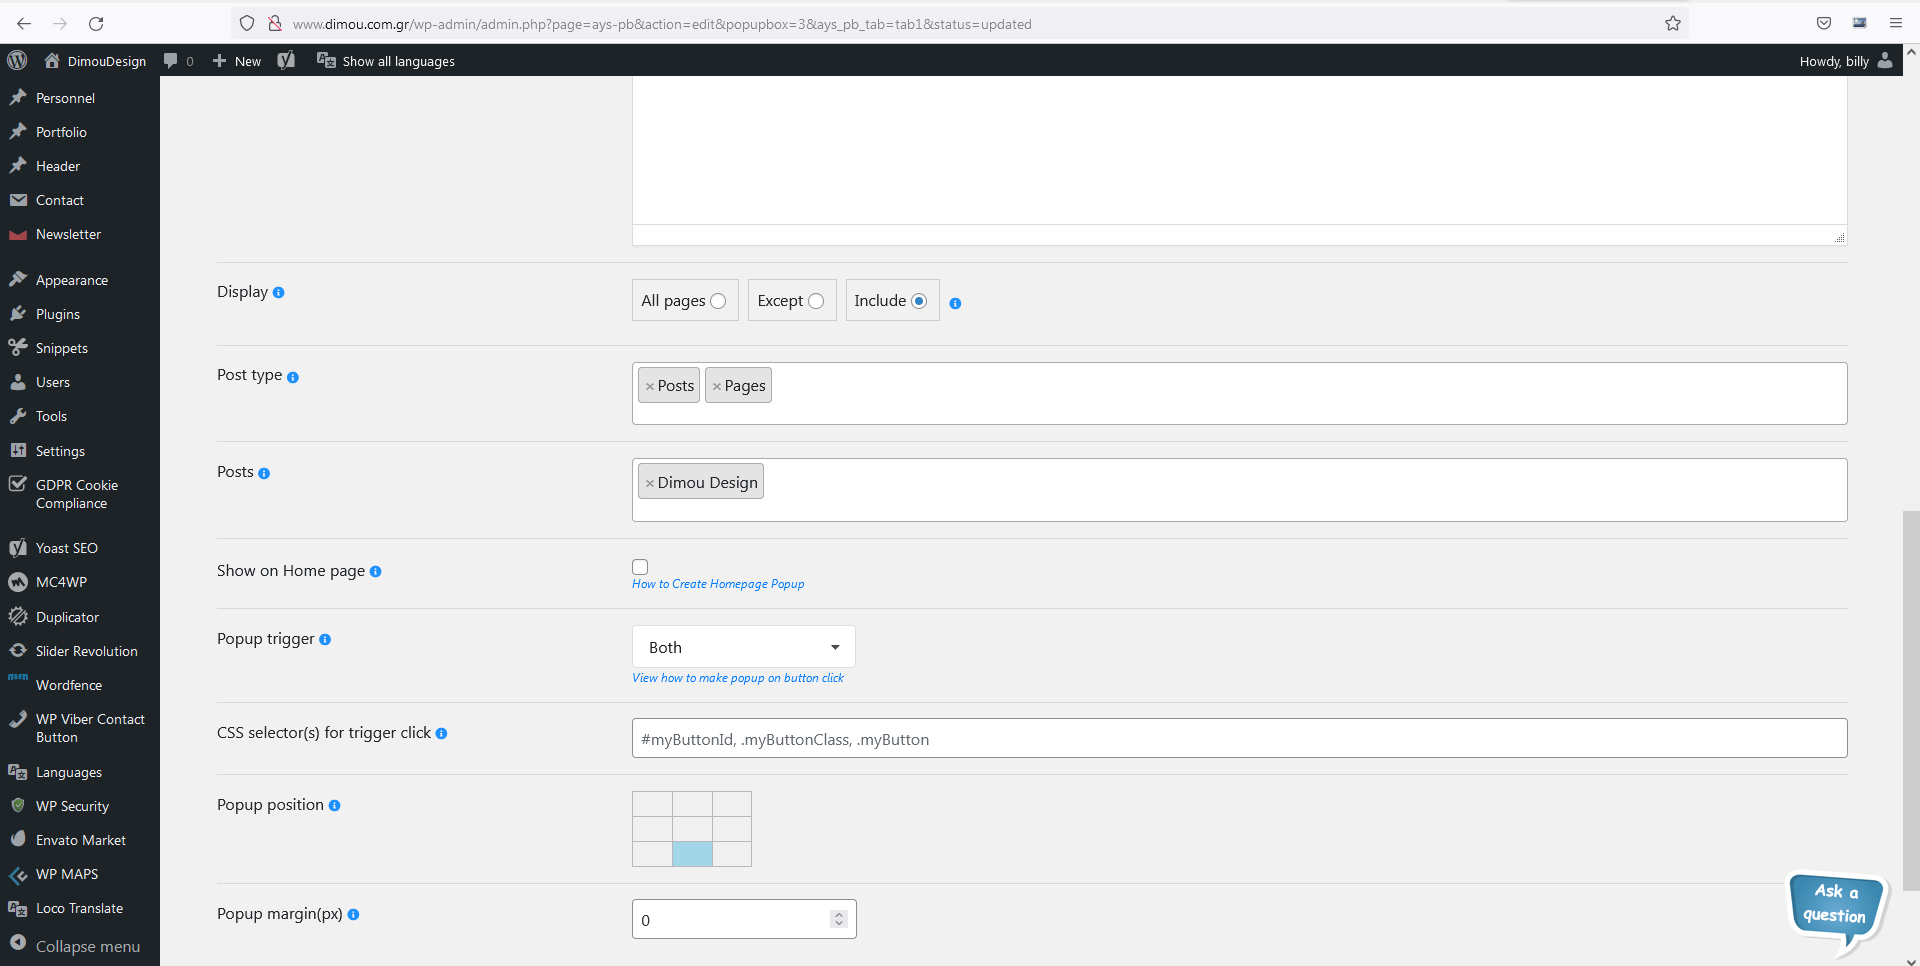
Task: Select the Include radio option
Action: [919, 301]
